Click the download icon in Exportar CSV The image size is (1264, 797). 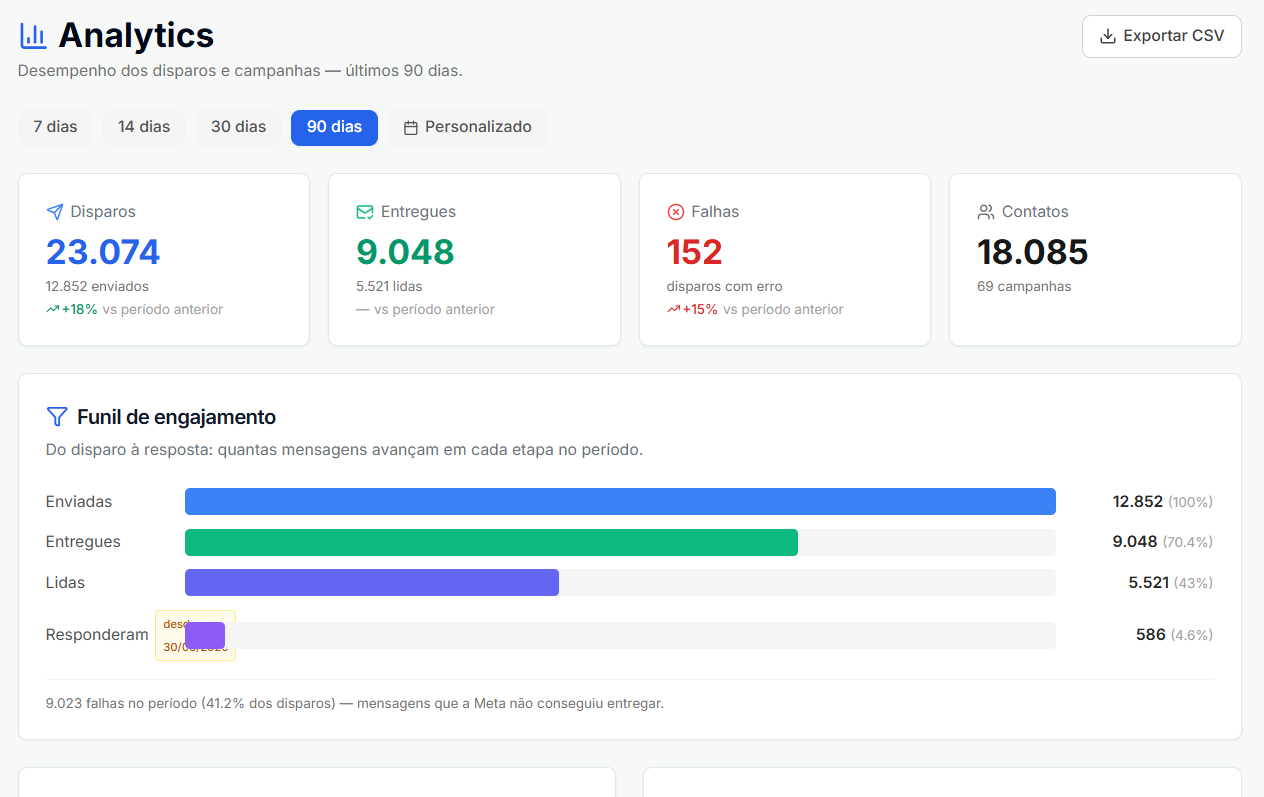pos(1107,36)
